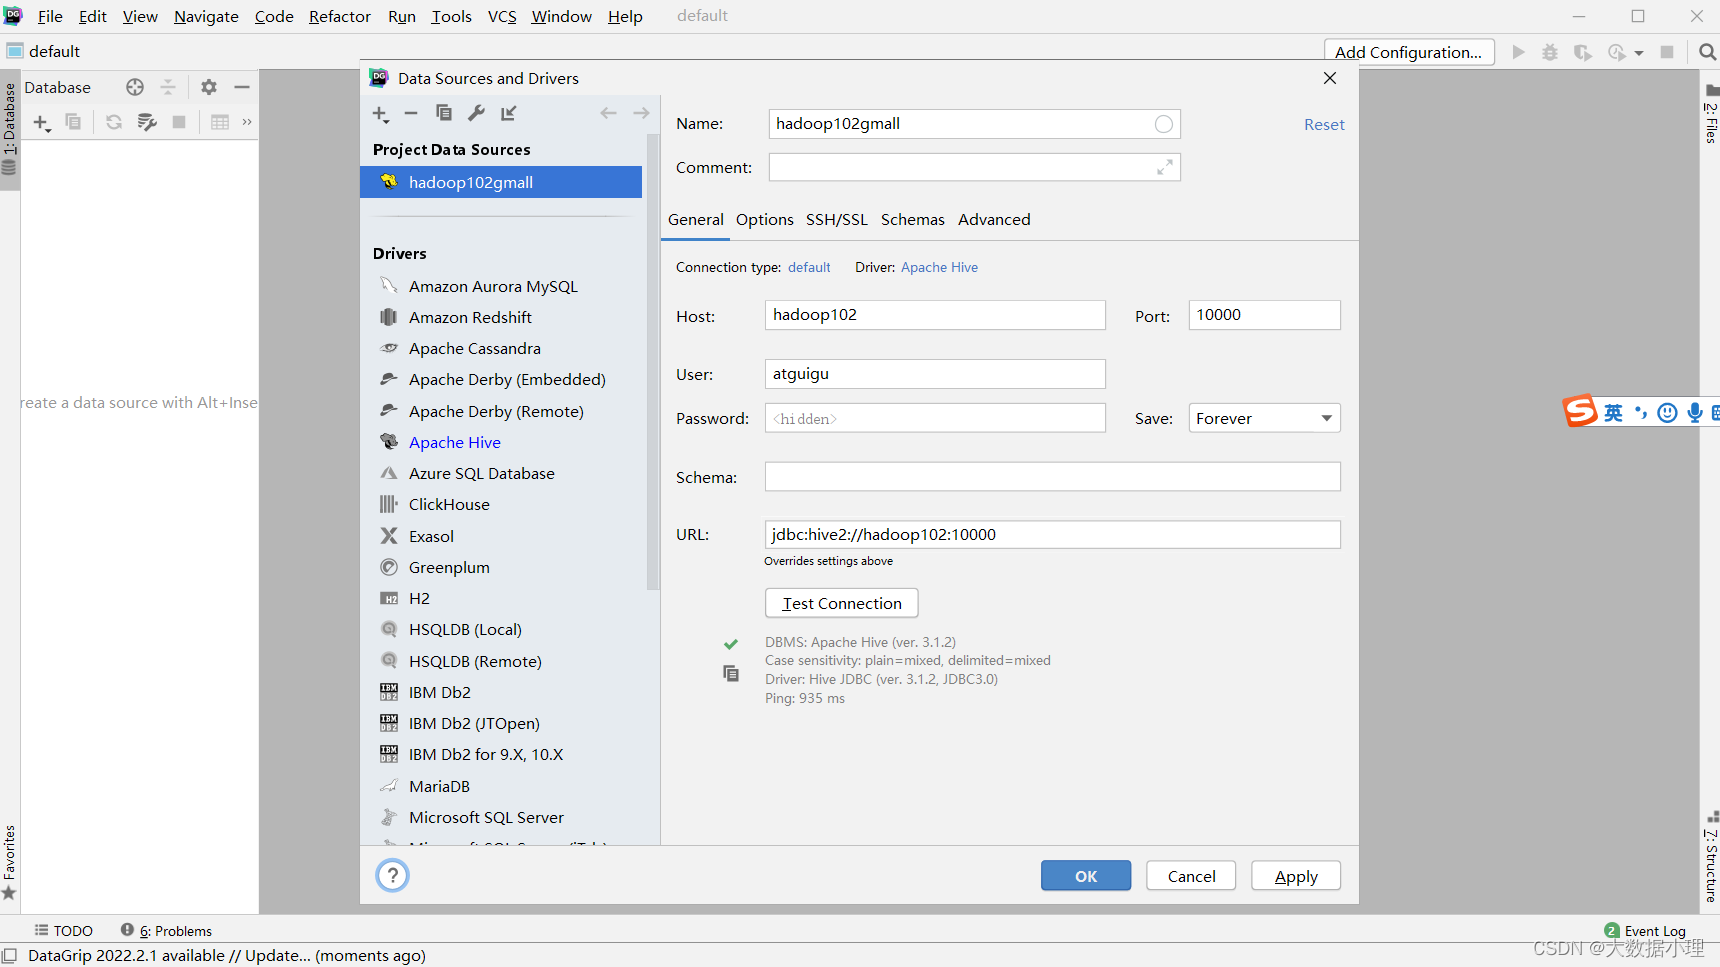The width and height of the screenshot is (1720, 967).
Task: Click the Debug bug toolbar icon
Action: [x=1550, y=52]
